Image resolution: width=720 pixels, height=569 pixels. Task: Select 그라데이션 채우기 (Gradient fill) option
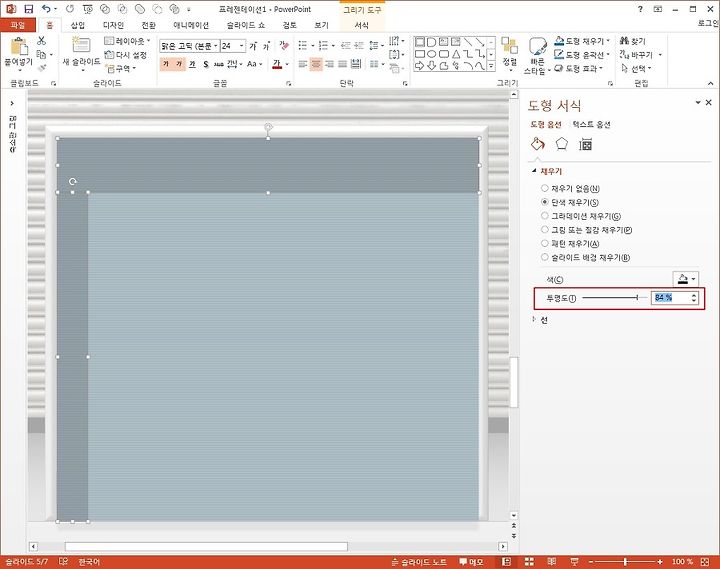581,216
